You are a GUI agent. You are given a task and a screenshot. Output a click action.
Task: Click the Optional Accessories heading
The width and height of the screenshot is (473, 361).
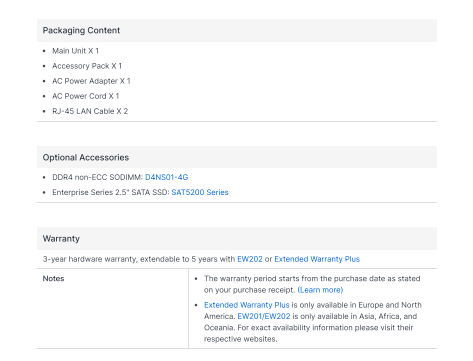click(86, 157)
